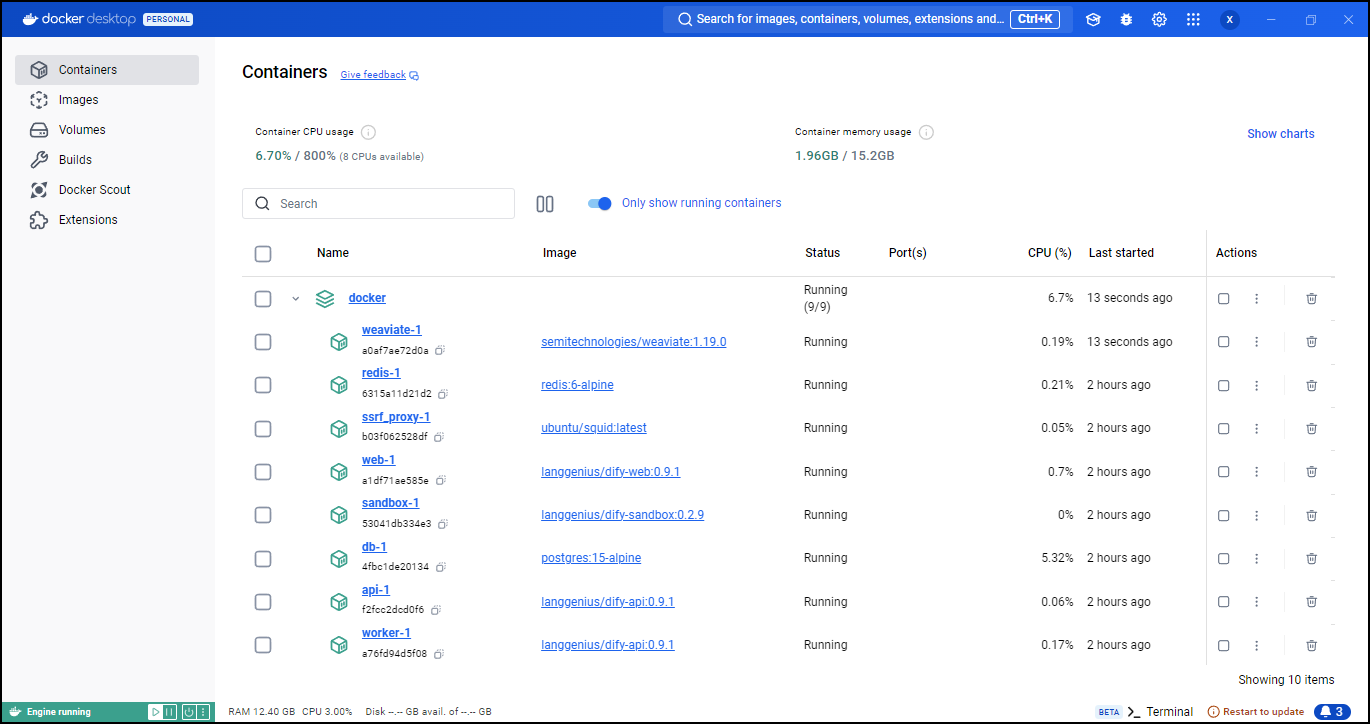Open the langgenius/dify-web:0.9.1 image link

click(611, 472)
